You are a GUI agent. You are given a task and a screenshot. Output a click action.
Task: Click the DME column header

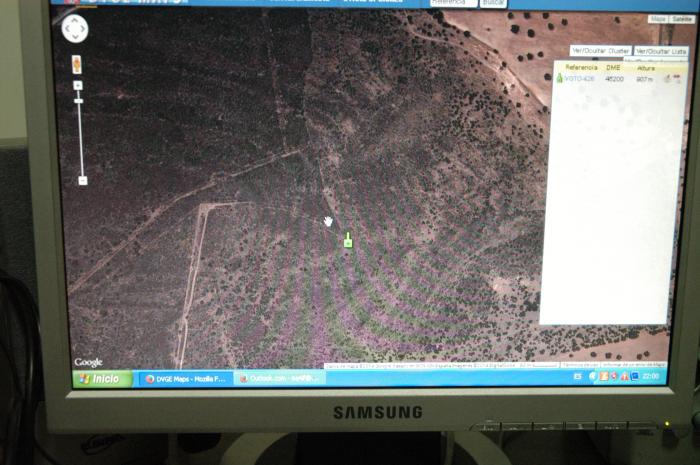pos(613,67)
